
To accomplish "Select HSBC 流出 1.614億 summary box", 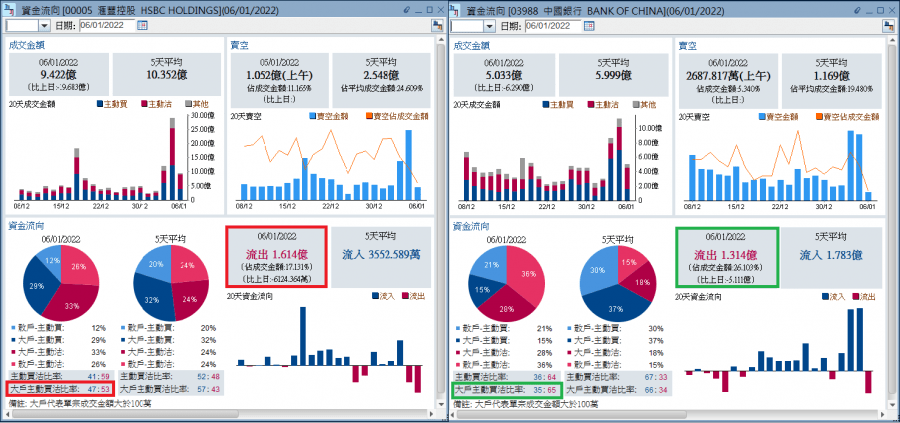I will click(x=276, y=257).
